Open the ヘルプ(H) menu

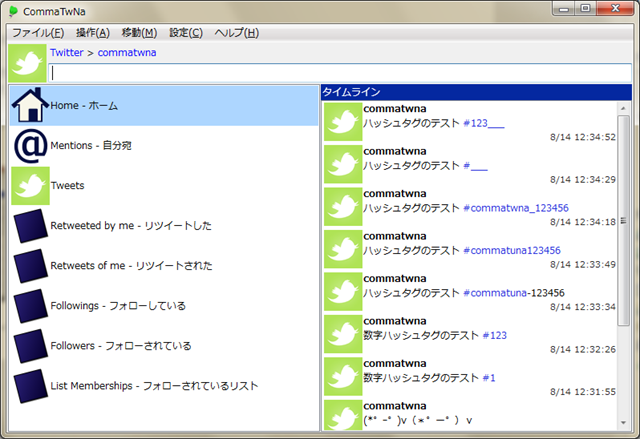[237, 33]
